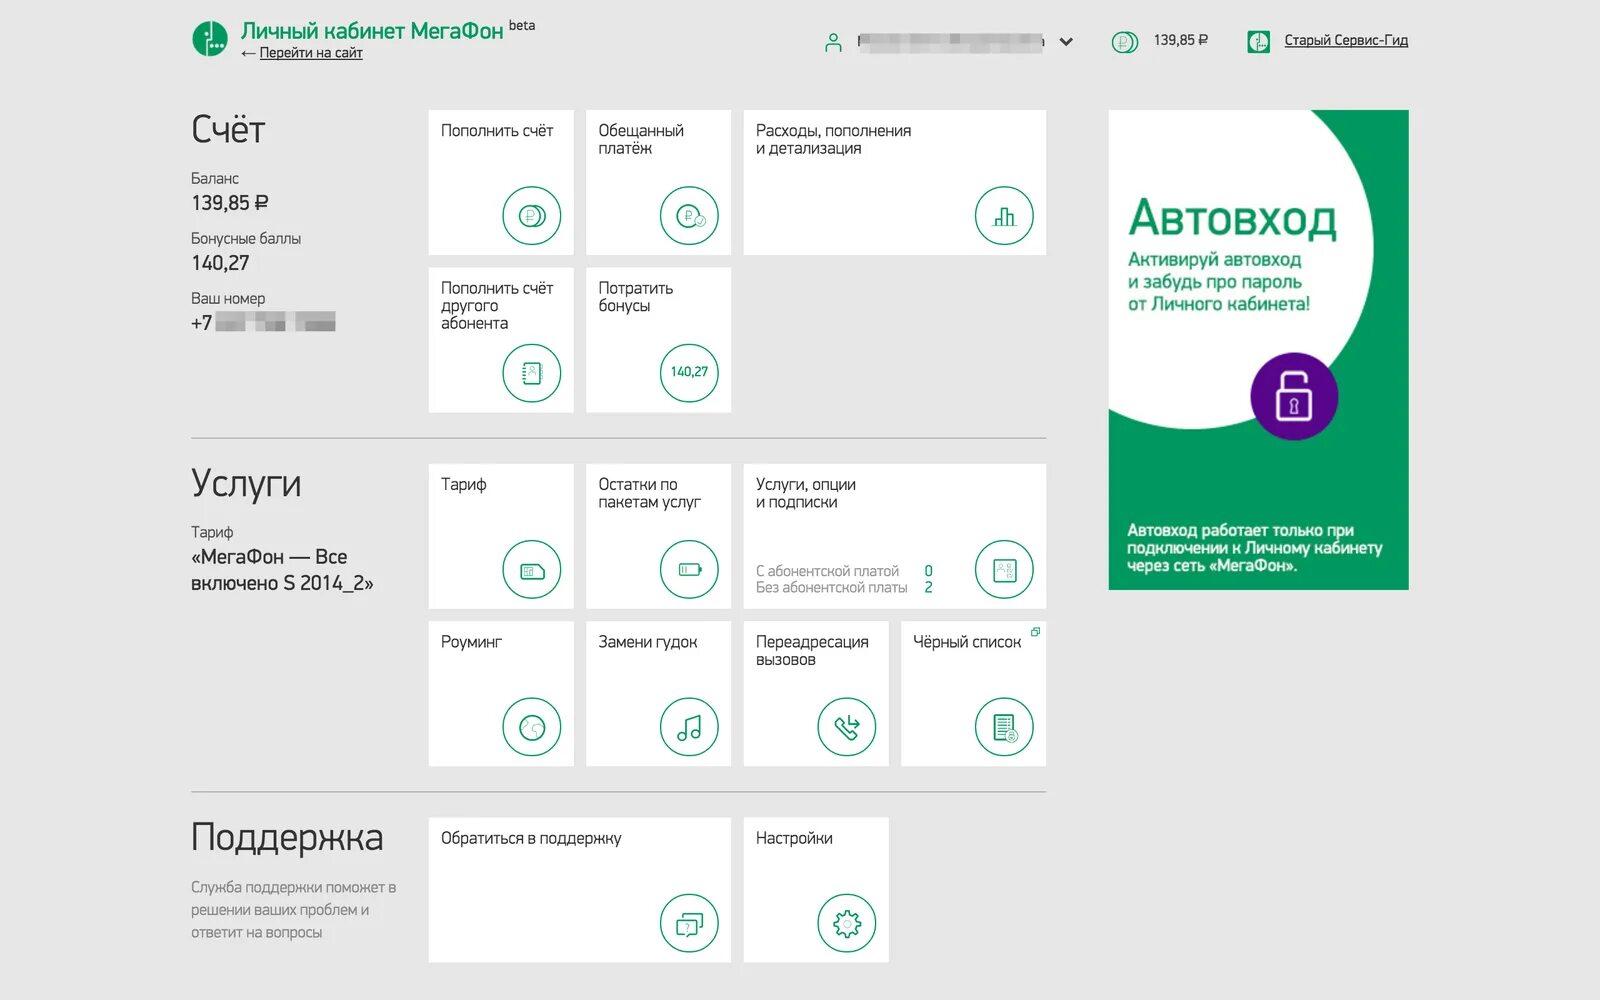Click the ruble balance coin icon in header
This screenshot has height=1000, width=1600.
(1125, 42)
